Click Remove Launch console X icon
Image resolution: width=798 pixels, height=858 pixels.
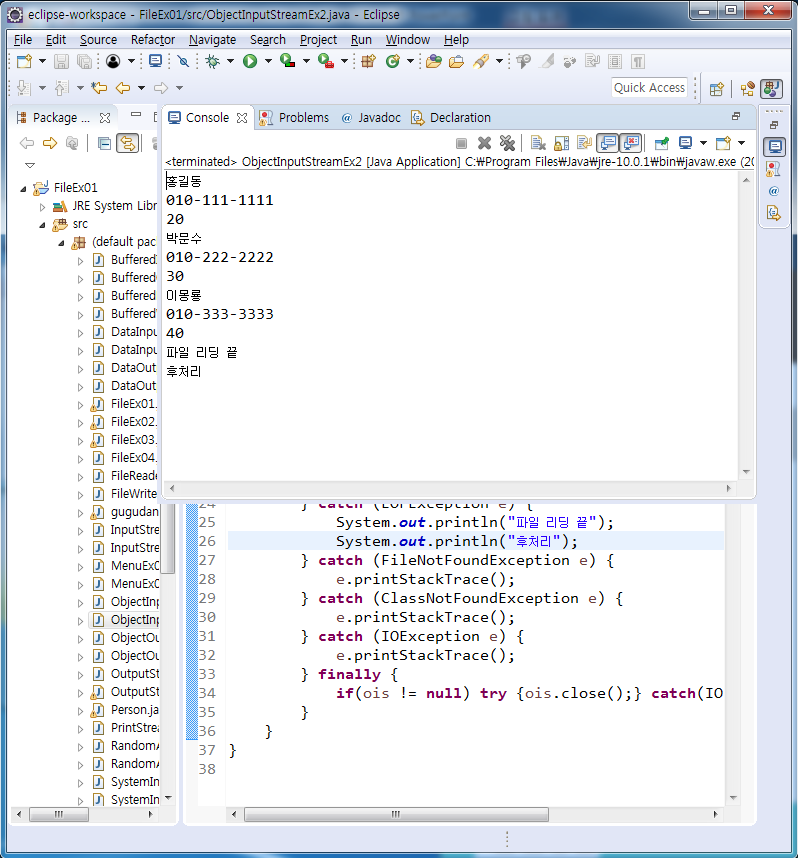484,143
